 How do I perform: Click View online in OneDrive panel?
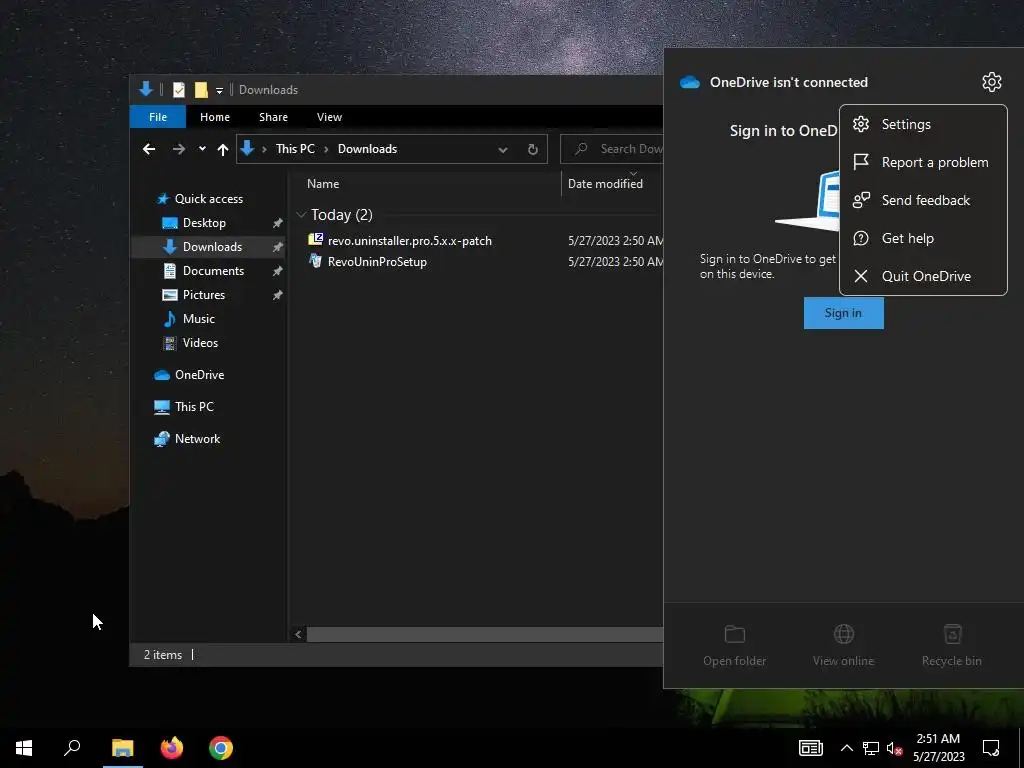[843, 646]
